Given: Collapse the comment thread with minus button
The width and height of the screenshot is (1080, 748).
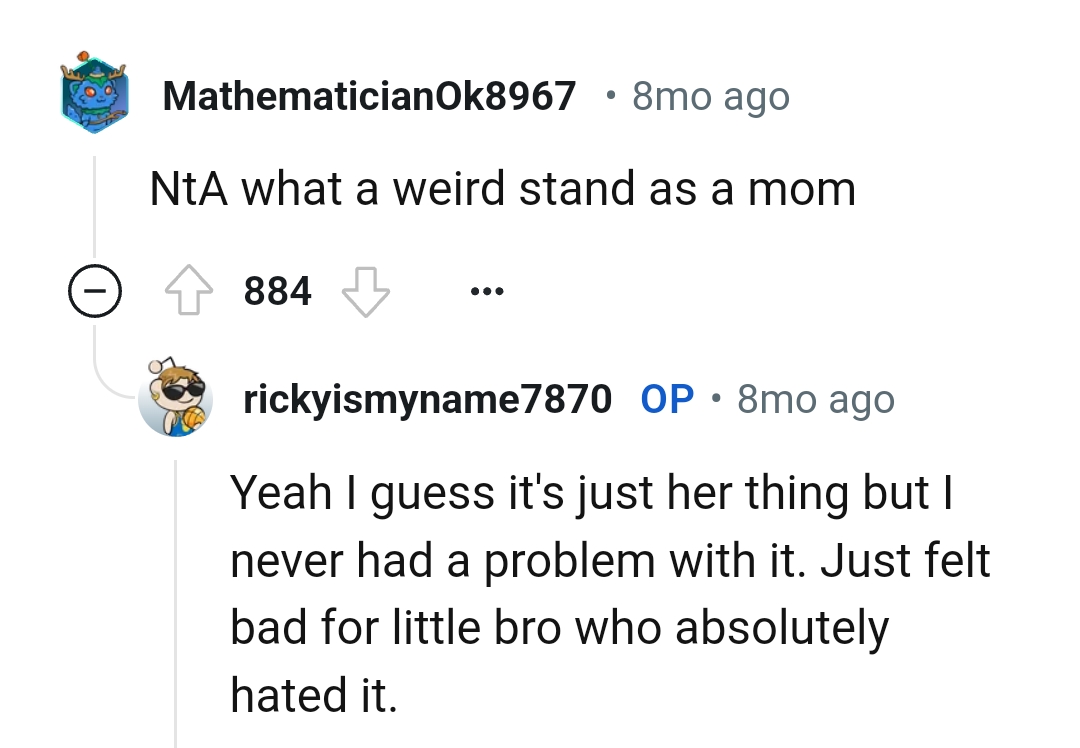Looking at the screenshot, I should pos(95,291).
